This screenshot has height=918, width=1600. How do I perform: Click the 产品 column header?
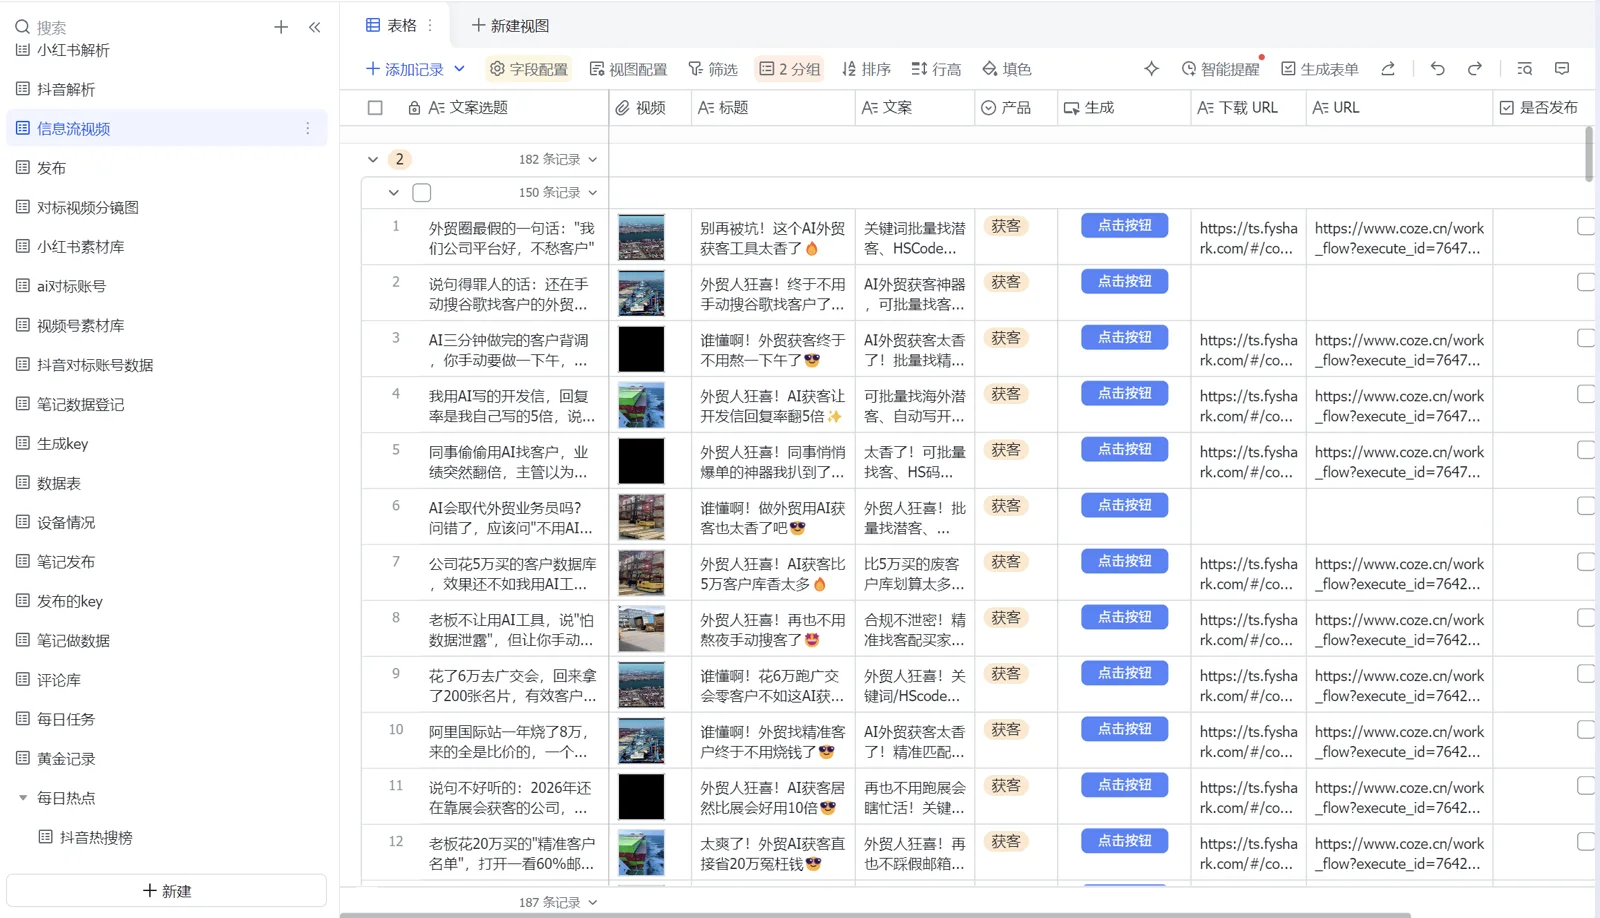coord(1016,107)
